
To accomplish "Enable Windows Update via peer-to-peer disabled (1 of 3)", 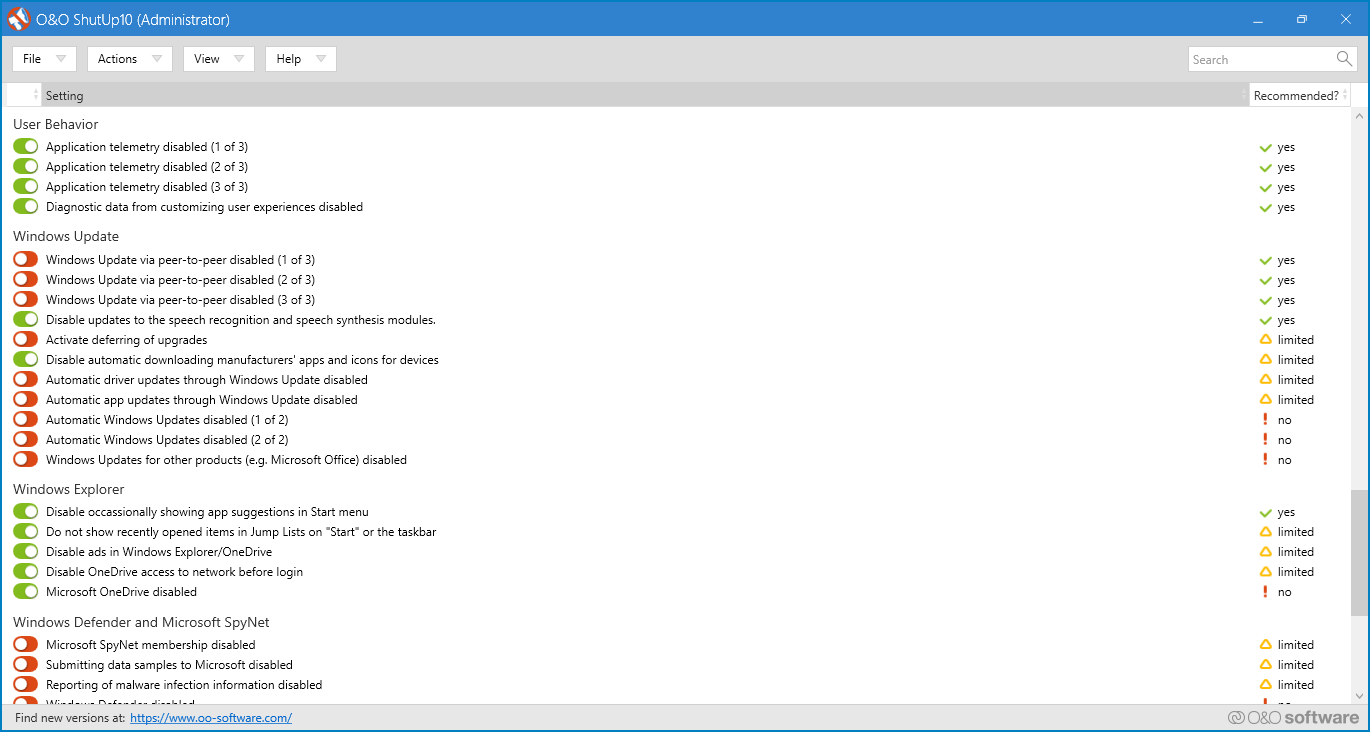I will [26, 260].
